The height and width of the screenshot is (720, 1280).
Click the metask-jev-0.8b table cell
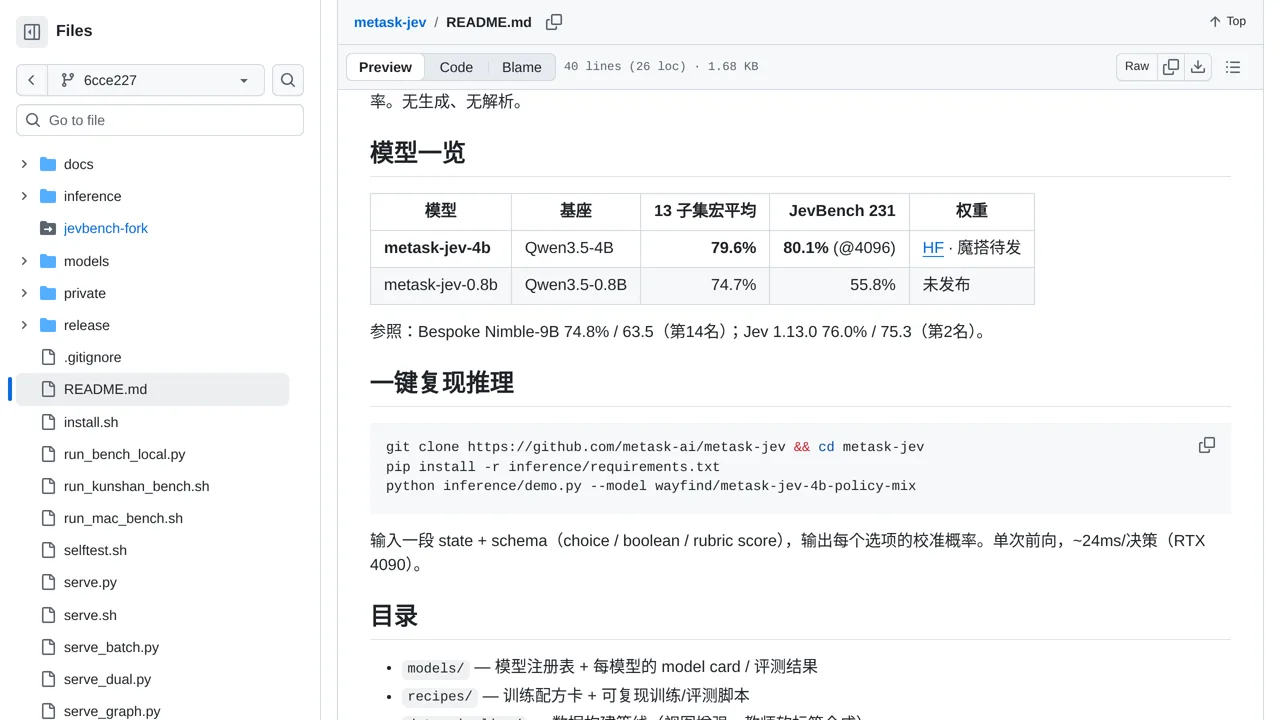click(441, 285)
